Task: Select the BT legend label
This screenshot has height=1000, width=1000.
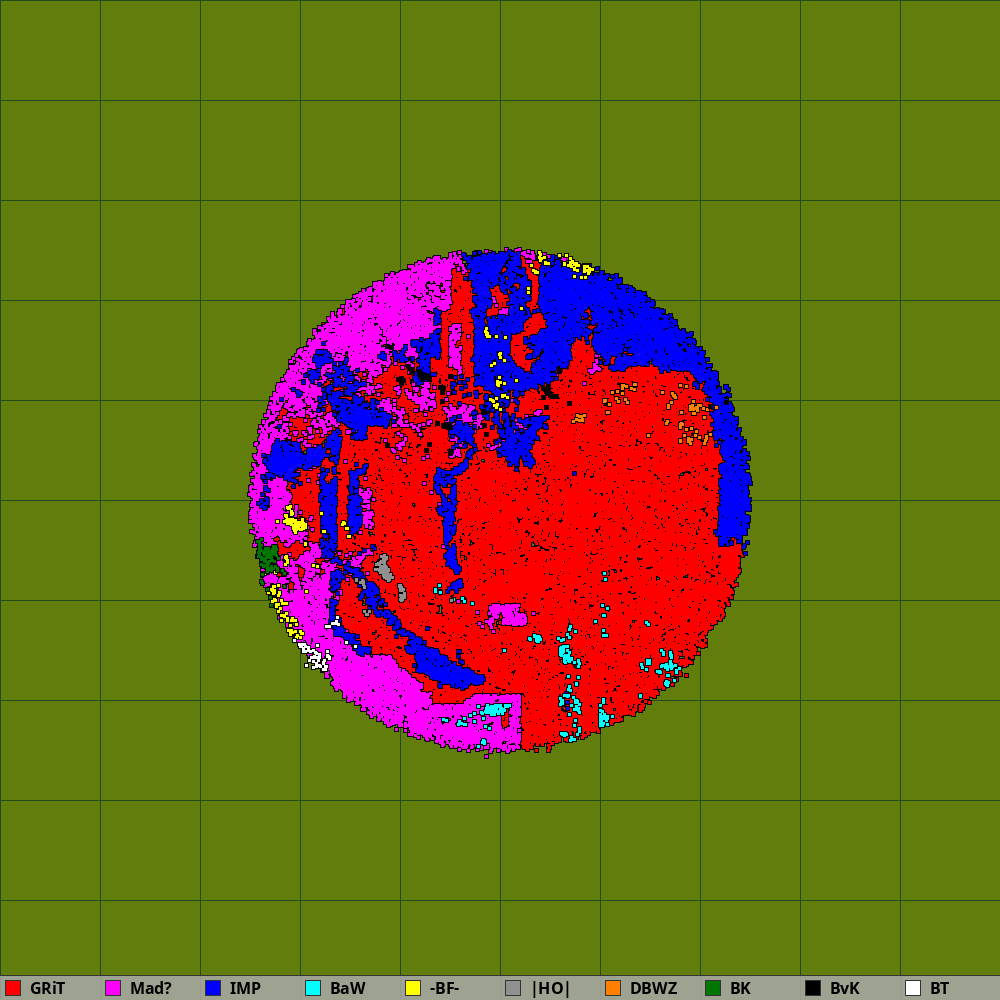Action: click(x=939, y=988)
